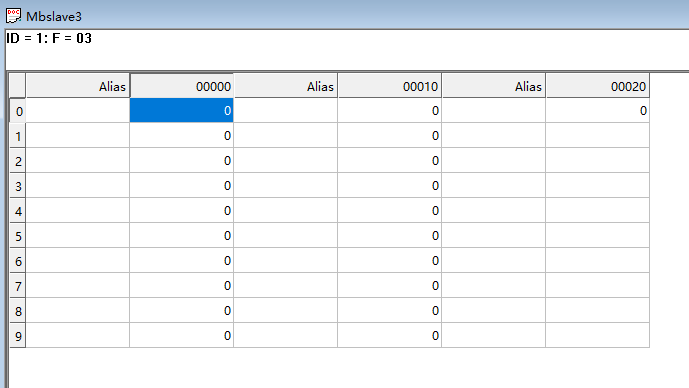Select the value cell in row 3 under 00010
Viewport: 689px width, 388px height.
point(389,185)
